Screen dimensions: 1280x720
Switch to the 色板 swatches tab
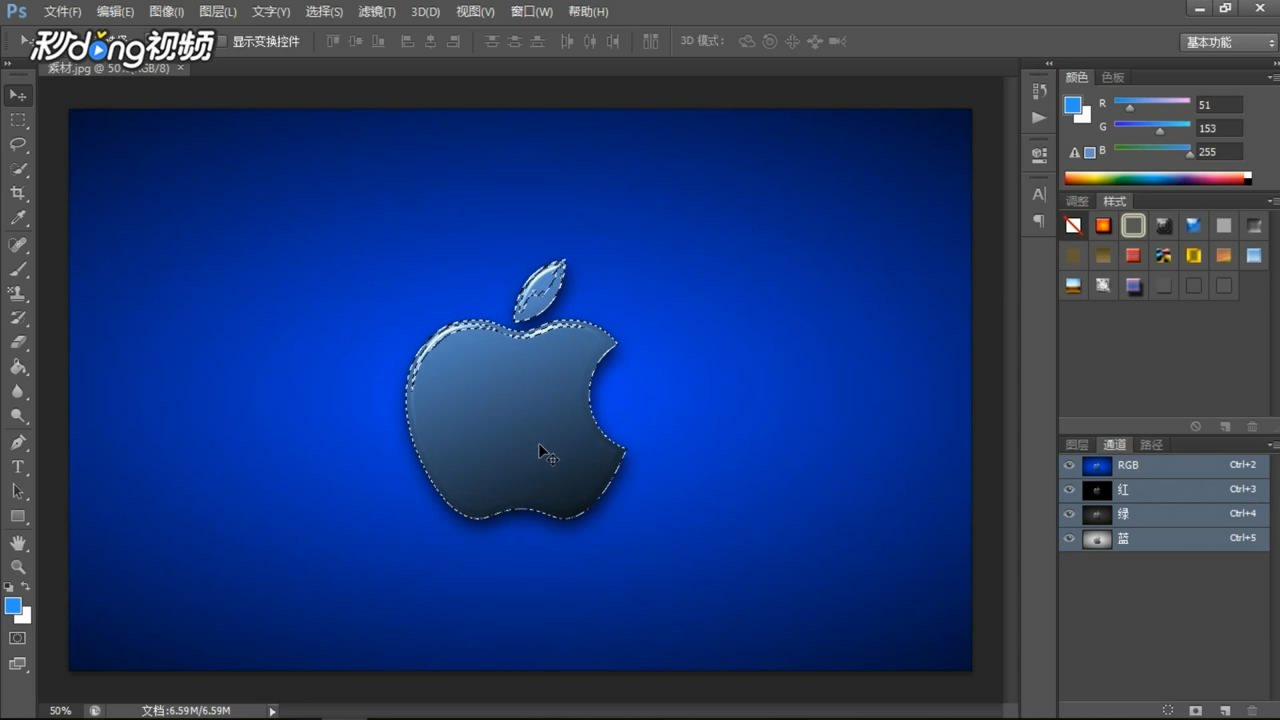click(1113, 77)
